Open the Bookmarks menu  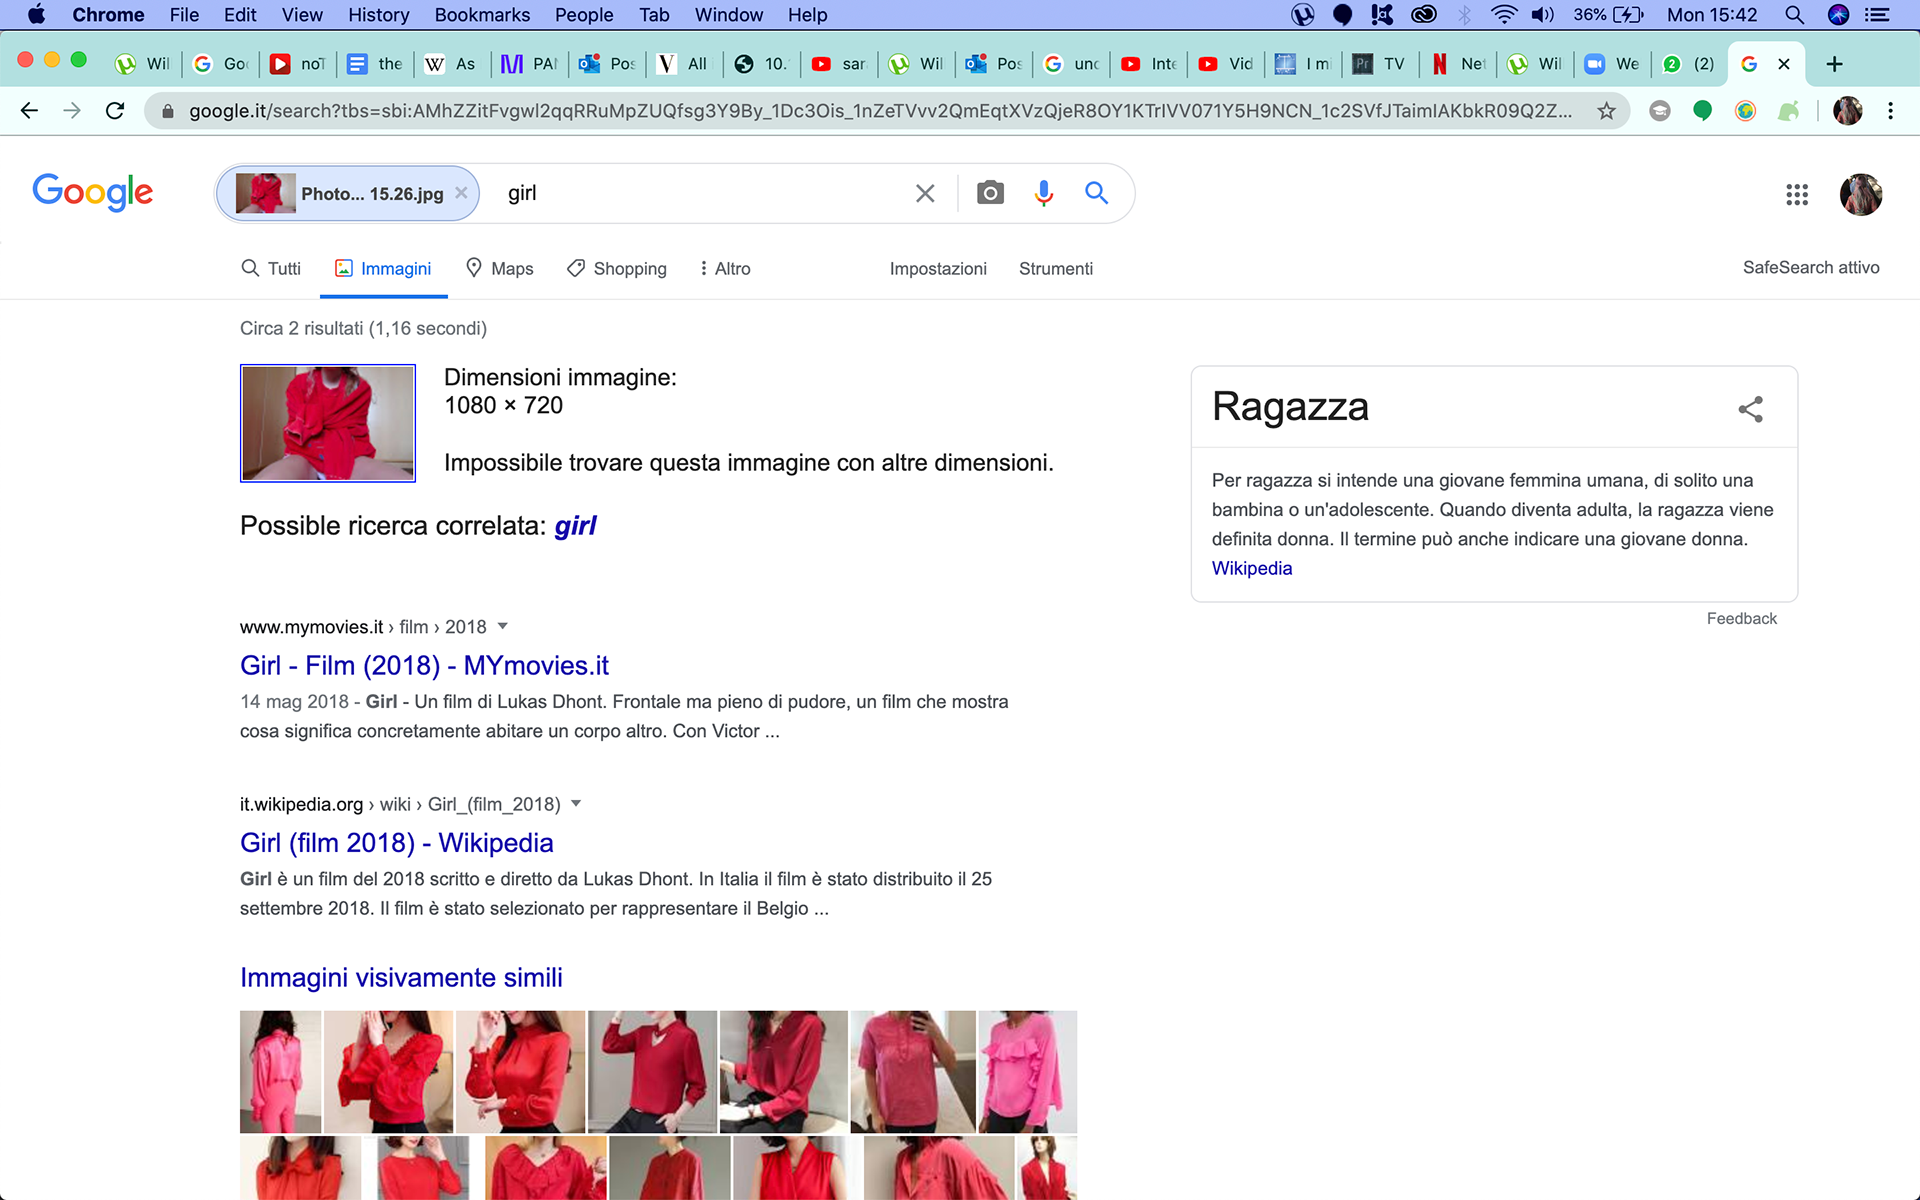coord(482,15)
